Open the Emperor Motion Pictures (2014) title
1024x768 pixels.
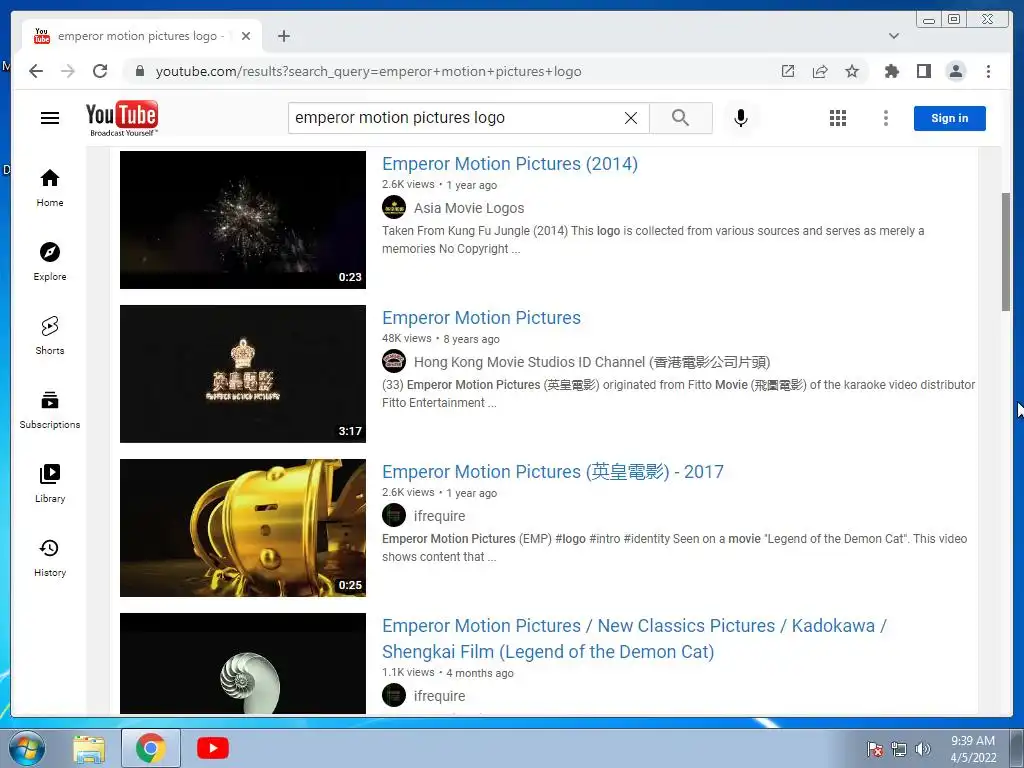[x=509, y=164]
